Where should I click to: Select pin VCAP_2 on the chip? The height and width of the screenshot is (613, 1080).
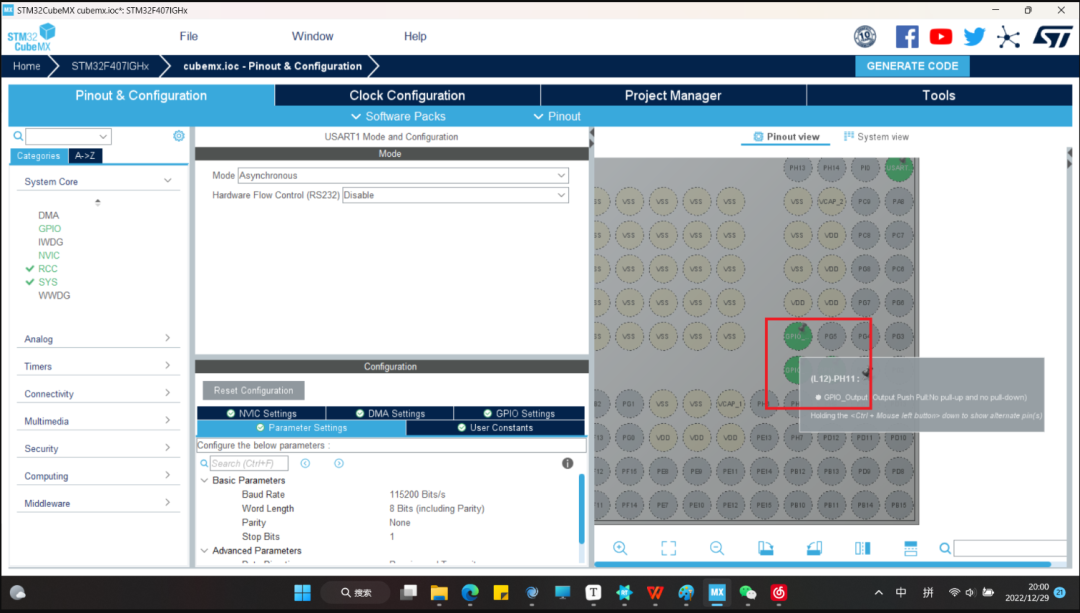click(x=831, y=201)
